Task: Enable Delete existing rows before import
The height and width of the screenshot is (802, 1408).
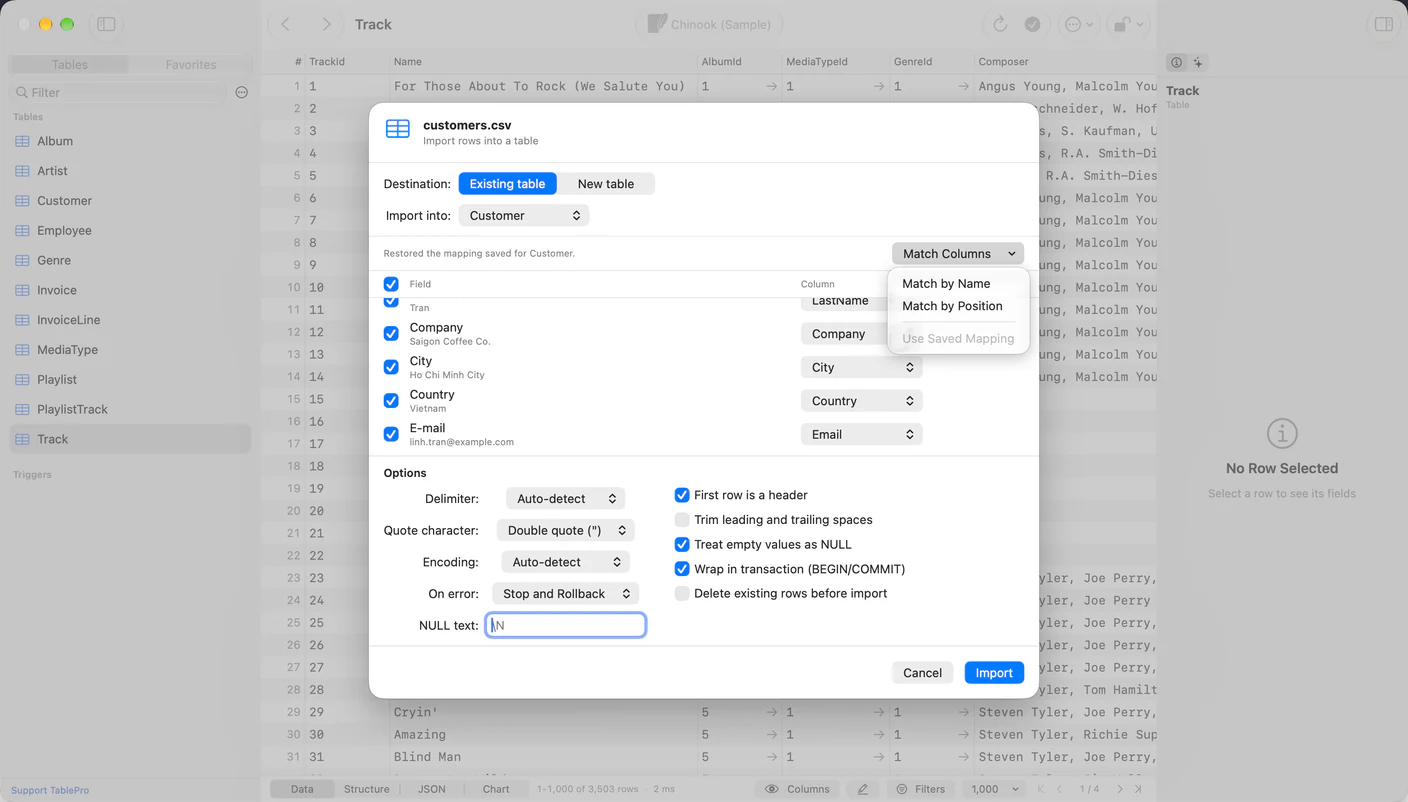Action: 682,594
